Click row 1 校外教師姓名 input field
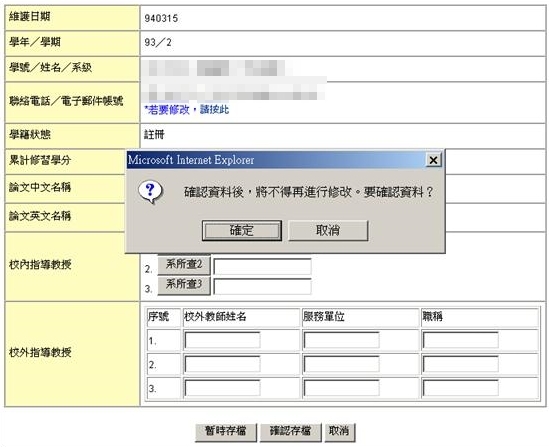This screenshot has height=447, width=549. 222,340
